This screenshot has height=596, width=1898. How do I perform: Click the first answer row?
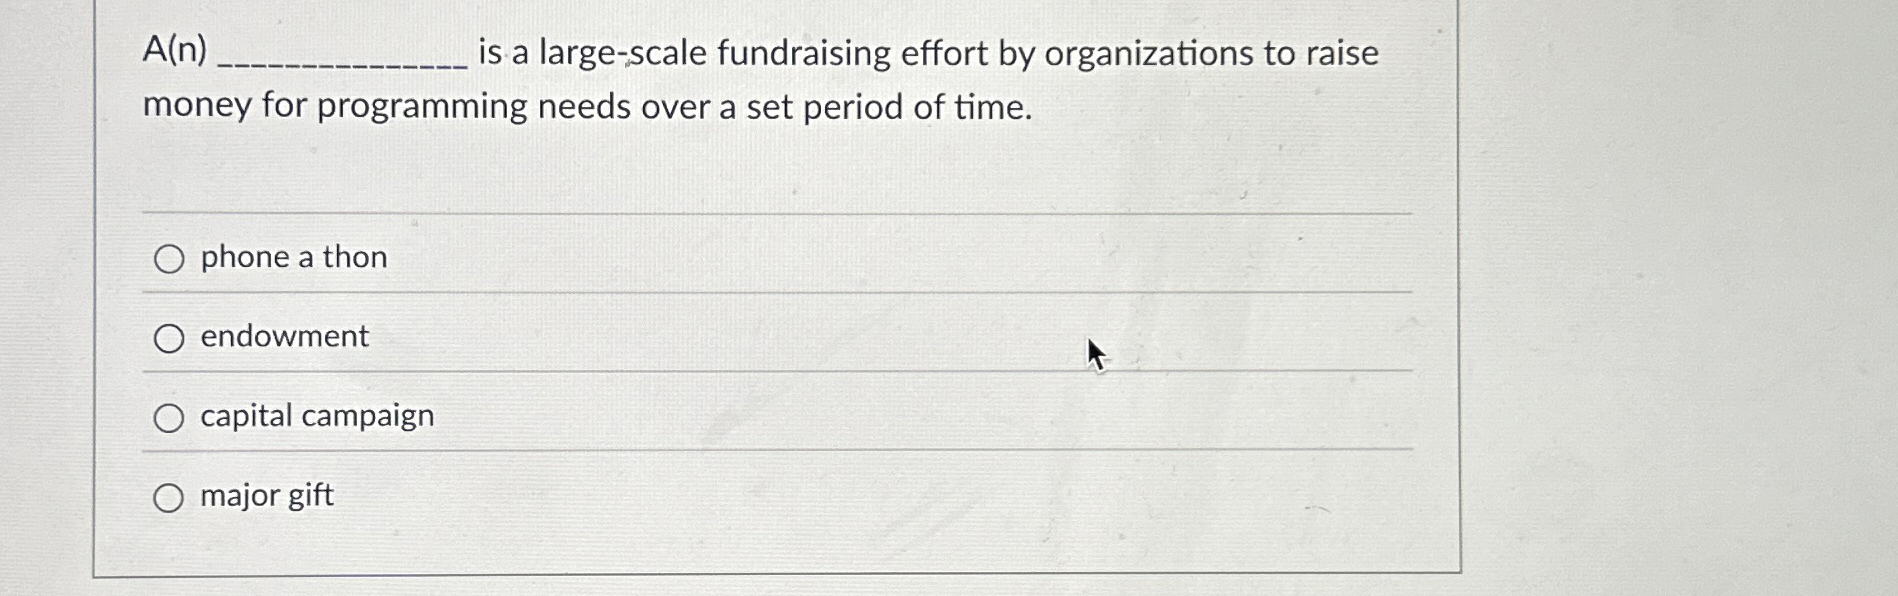700,257
